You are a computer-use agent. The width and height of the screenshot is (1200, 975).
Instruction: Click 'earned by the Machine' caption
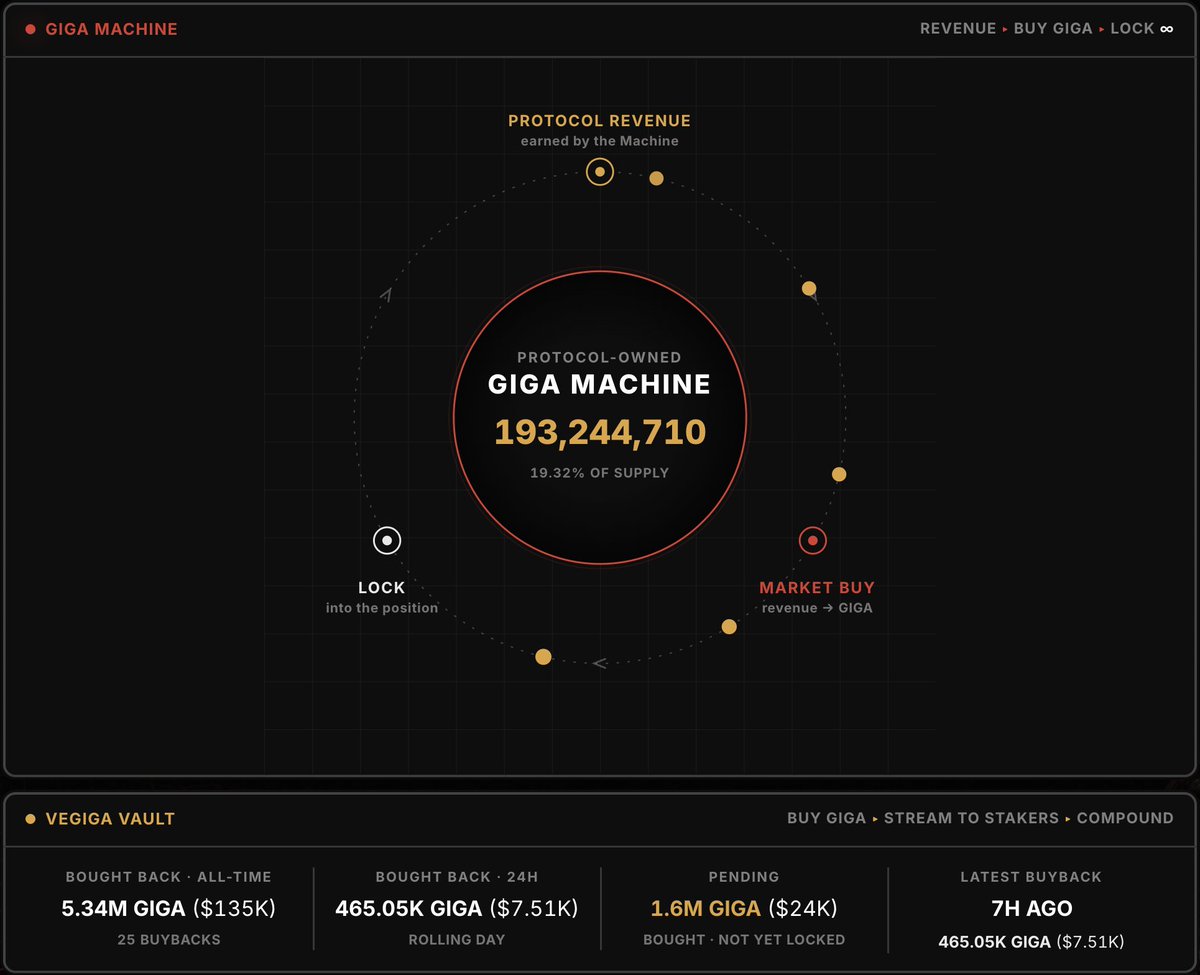[599, 141]
